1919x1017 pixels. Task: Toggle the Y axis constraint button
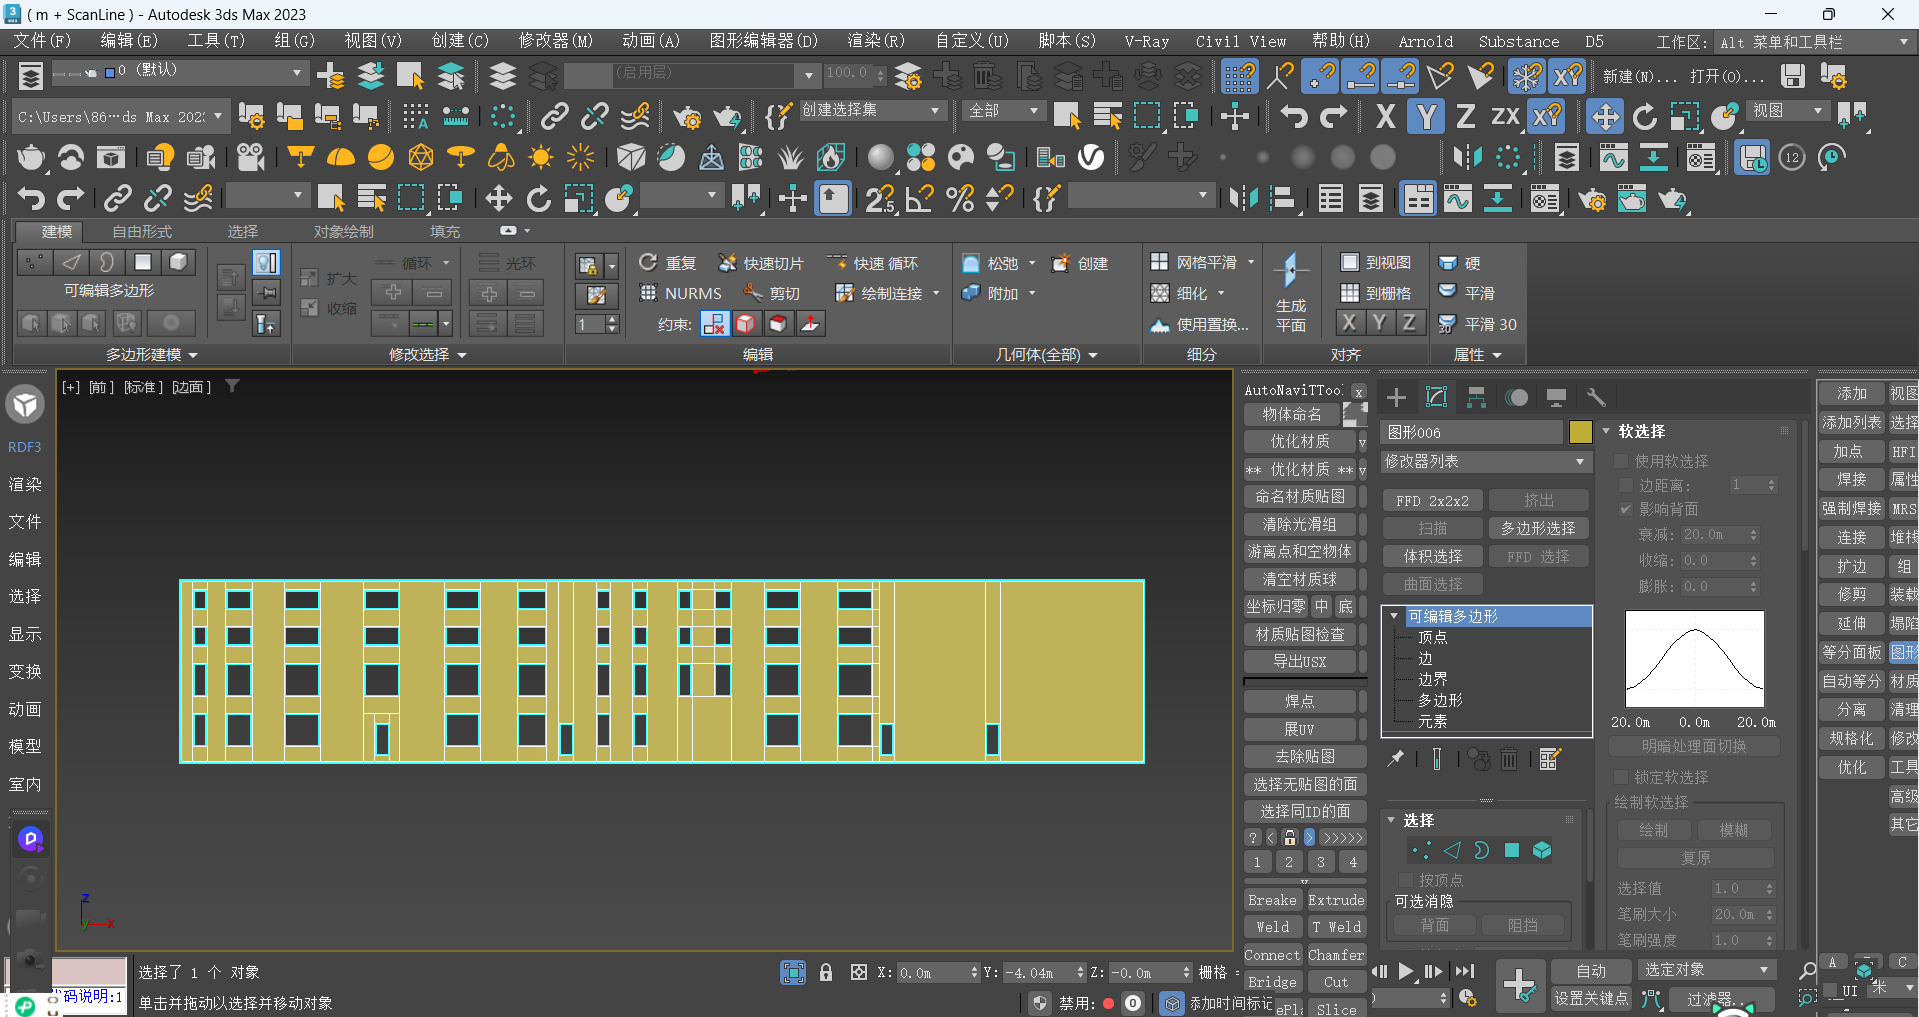tap(1426, 116)
